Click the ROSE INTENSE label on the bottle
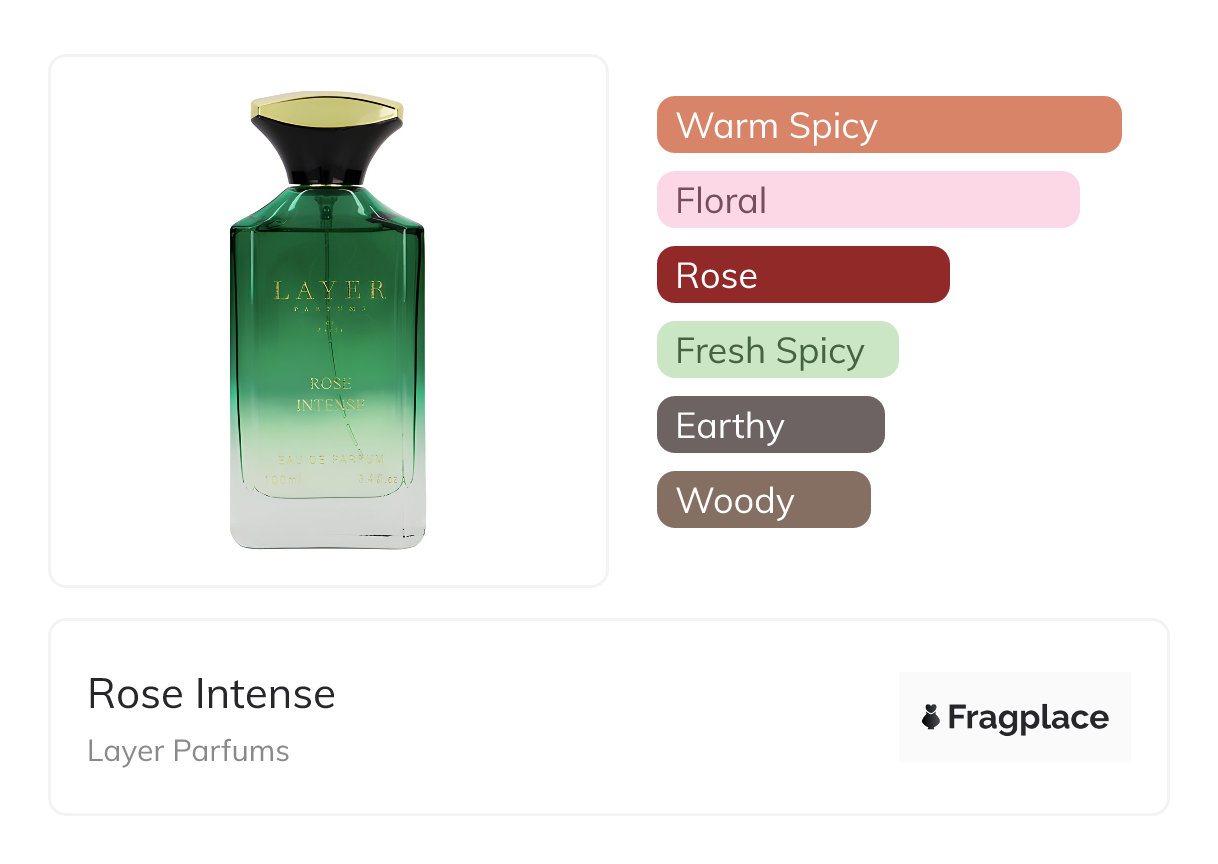1218x864 pixels. [330, 394]
